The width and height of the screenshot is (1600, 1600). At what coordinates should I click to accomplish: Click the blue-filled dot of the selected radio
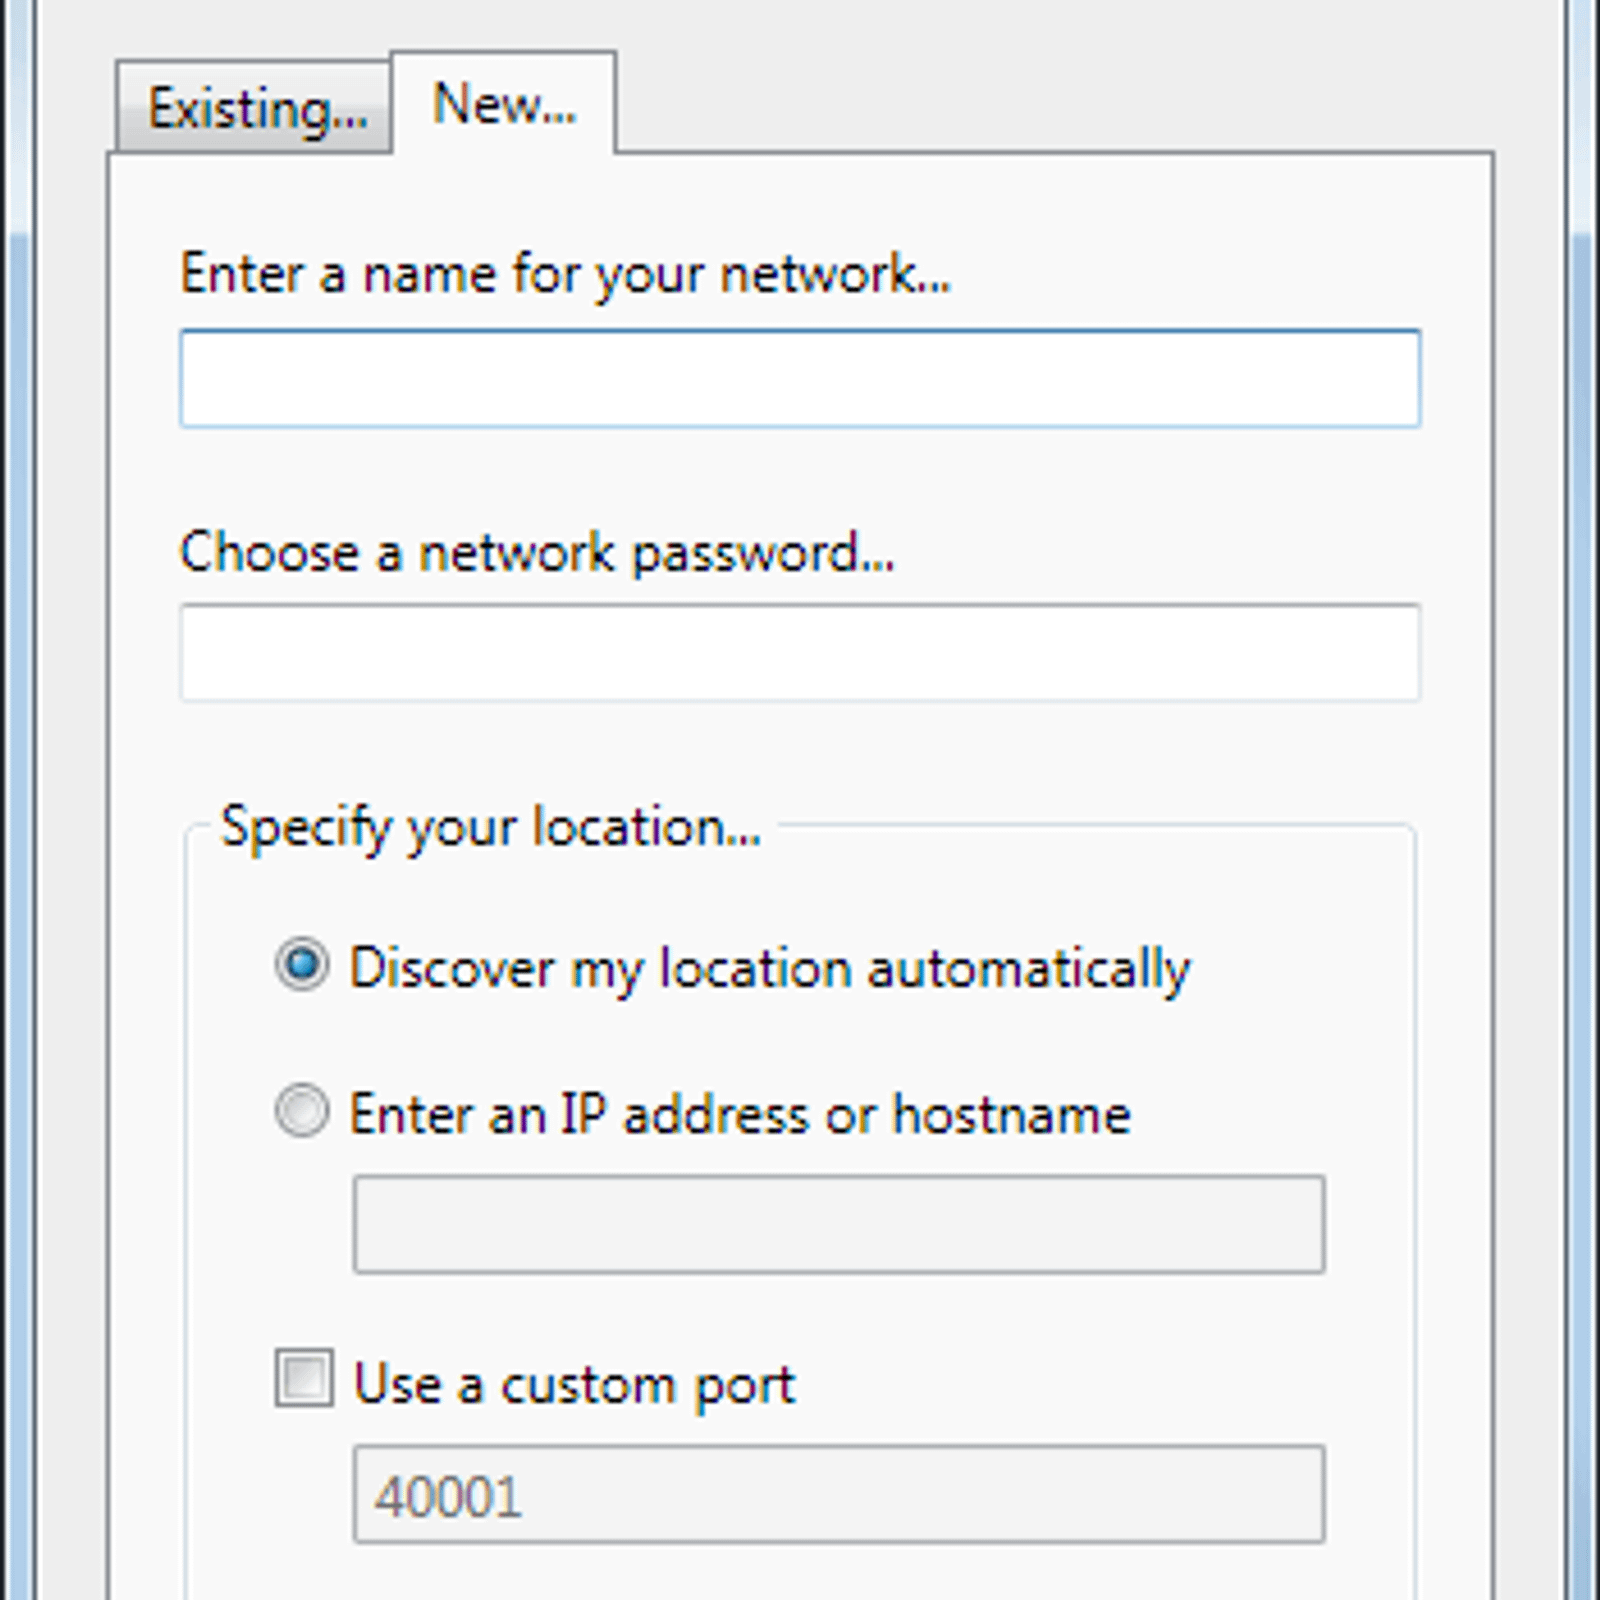302,965
